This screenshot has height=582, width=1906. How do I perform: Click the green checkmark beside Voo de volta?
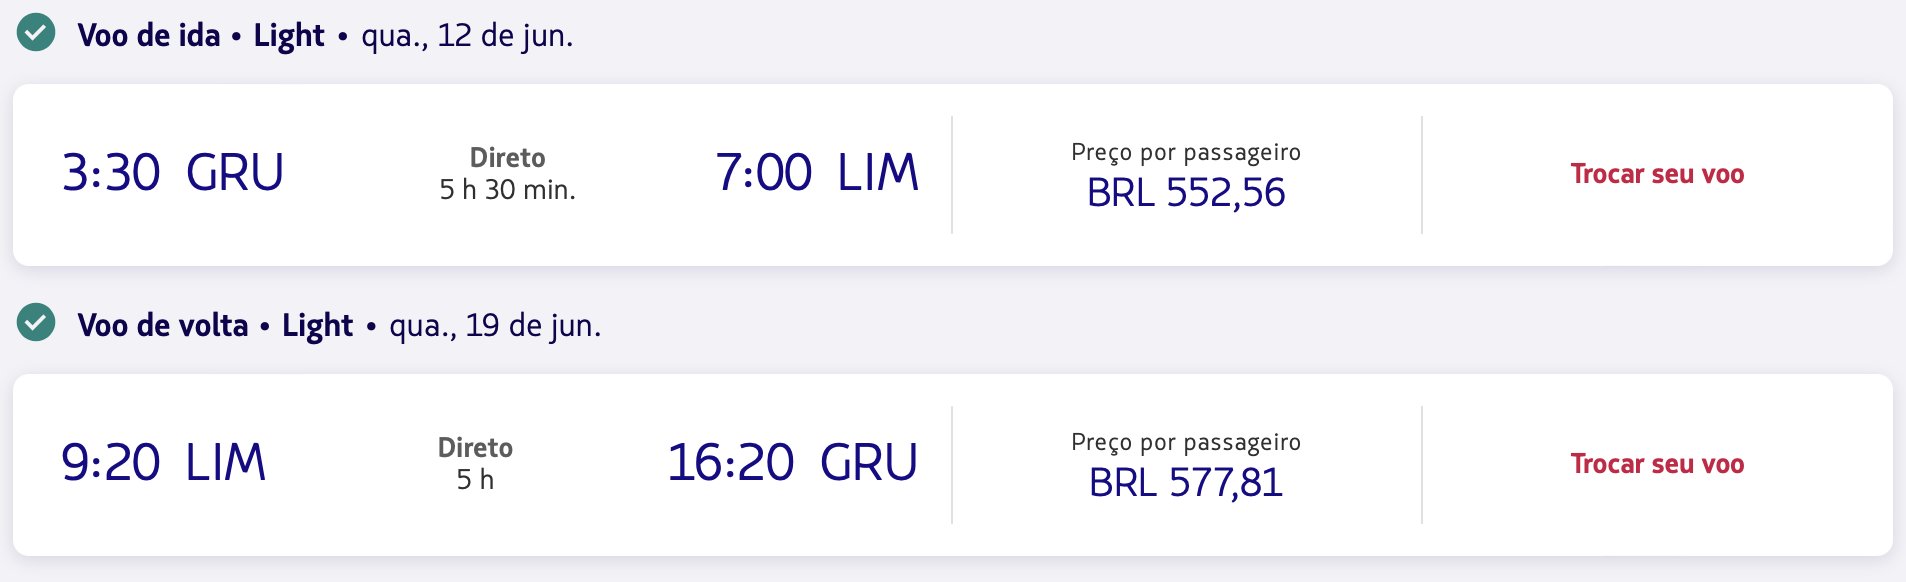(36, 322)
